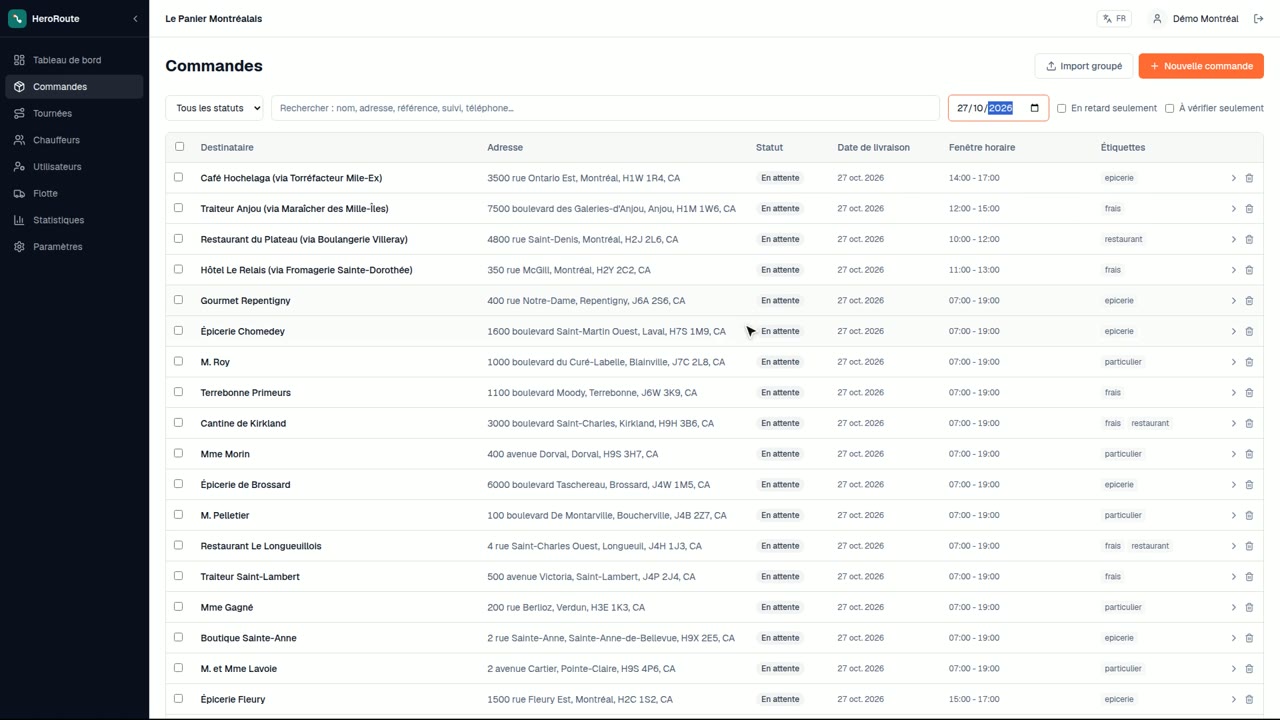Delete the M. Pelletier order
The width and height of the screenshot is (1280, 720).
pyautogui.click(x=1249, y=515)
